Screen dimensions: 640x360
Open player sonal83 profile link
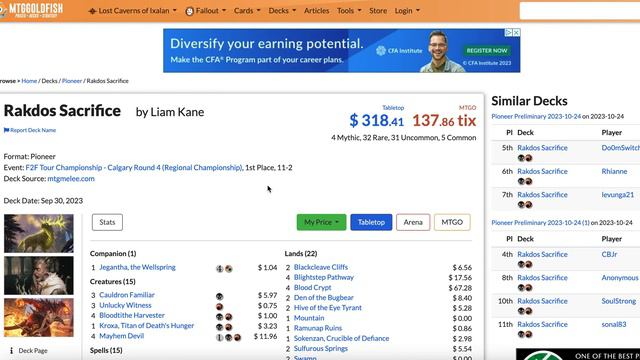click(x=614, y=324)
